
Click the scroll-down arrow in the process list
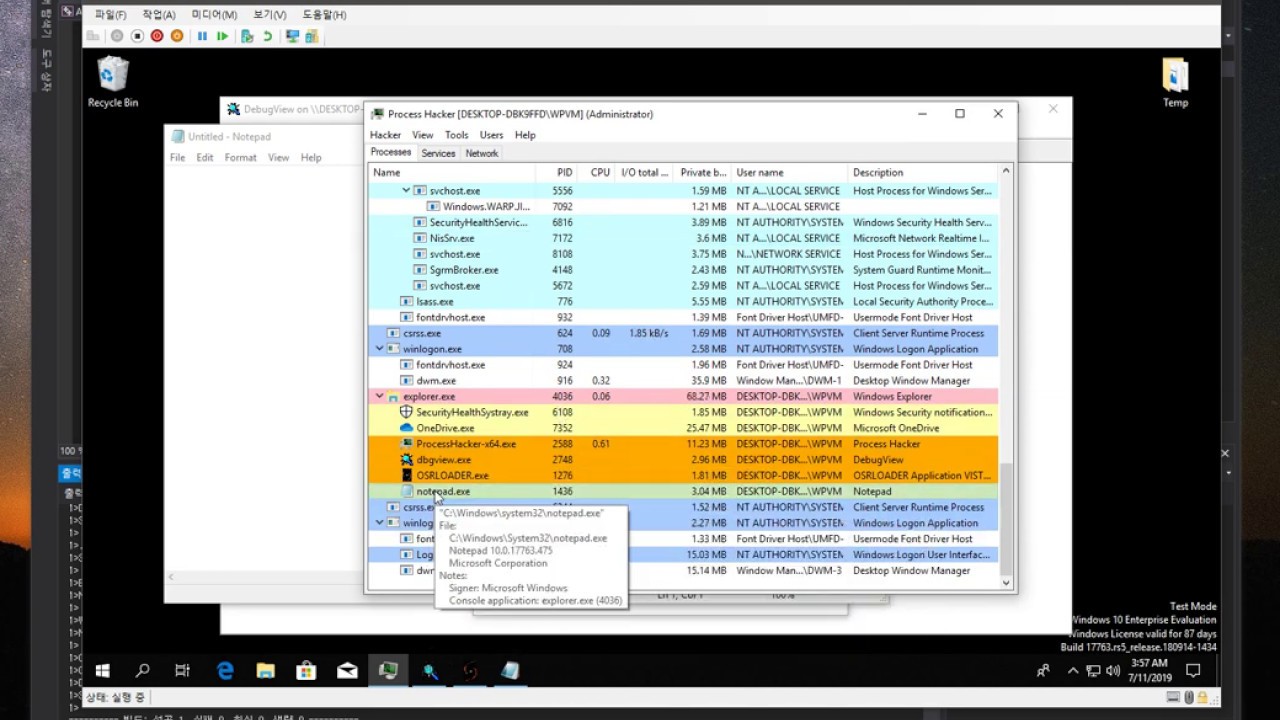tap(1006, 581)
